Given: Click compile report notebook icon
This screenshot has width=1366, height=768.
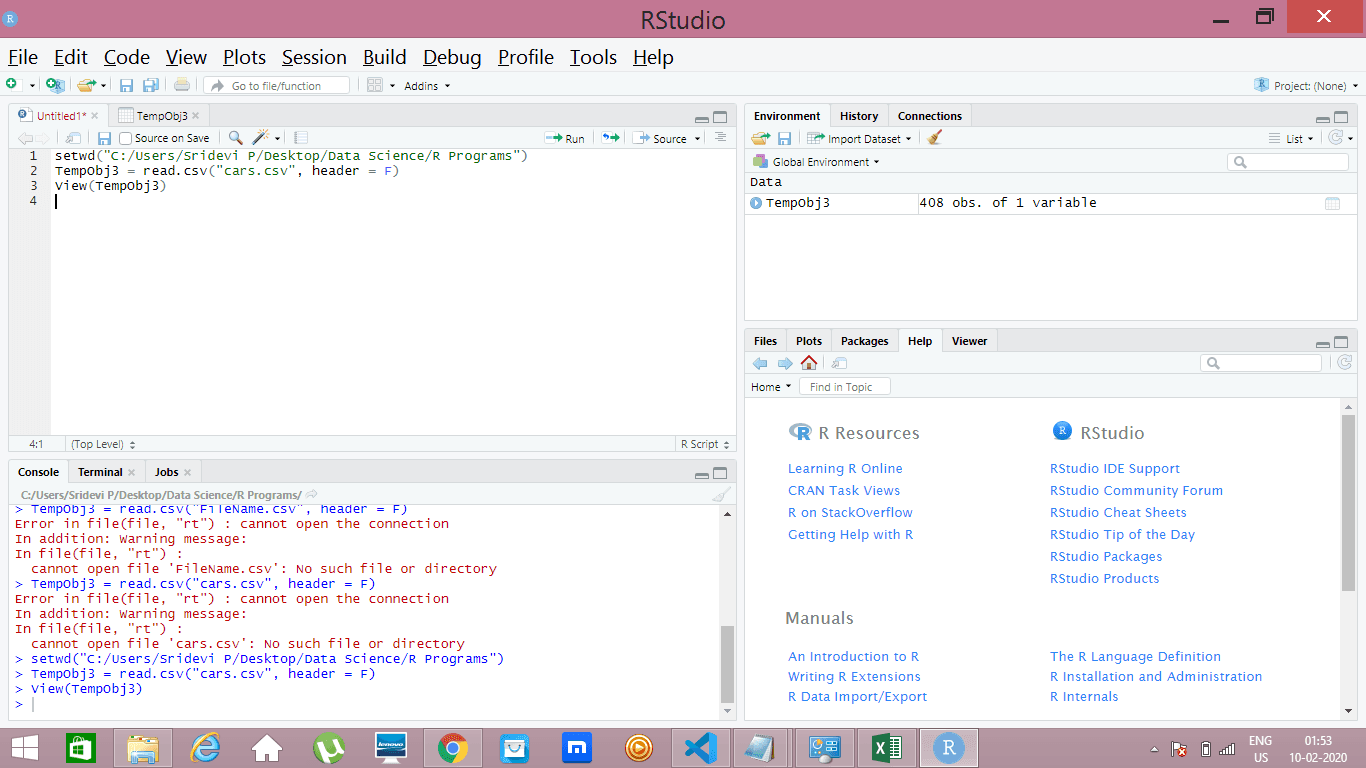Looking at the screenshot, I should pyautogui.click(x=300, y=138).
